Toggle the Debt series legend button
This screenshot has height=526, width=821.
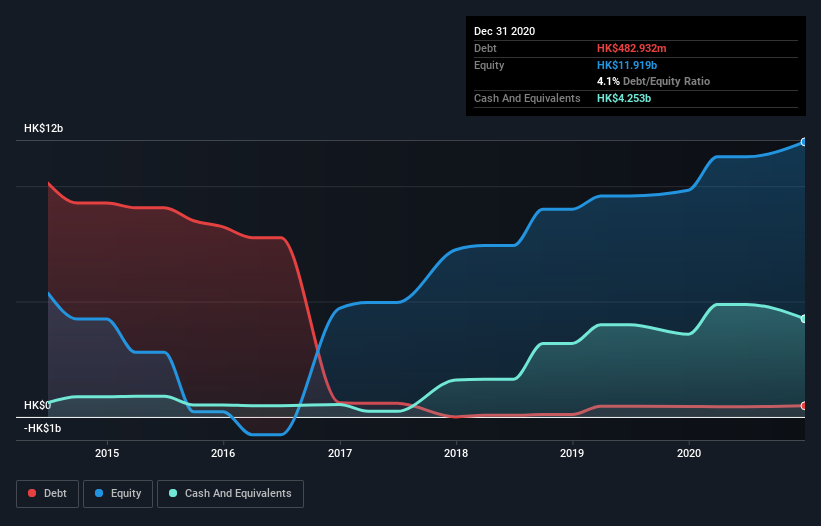coord(48,494)
